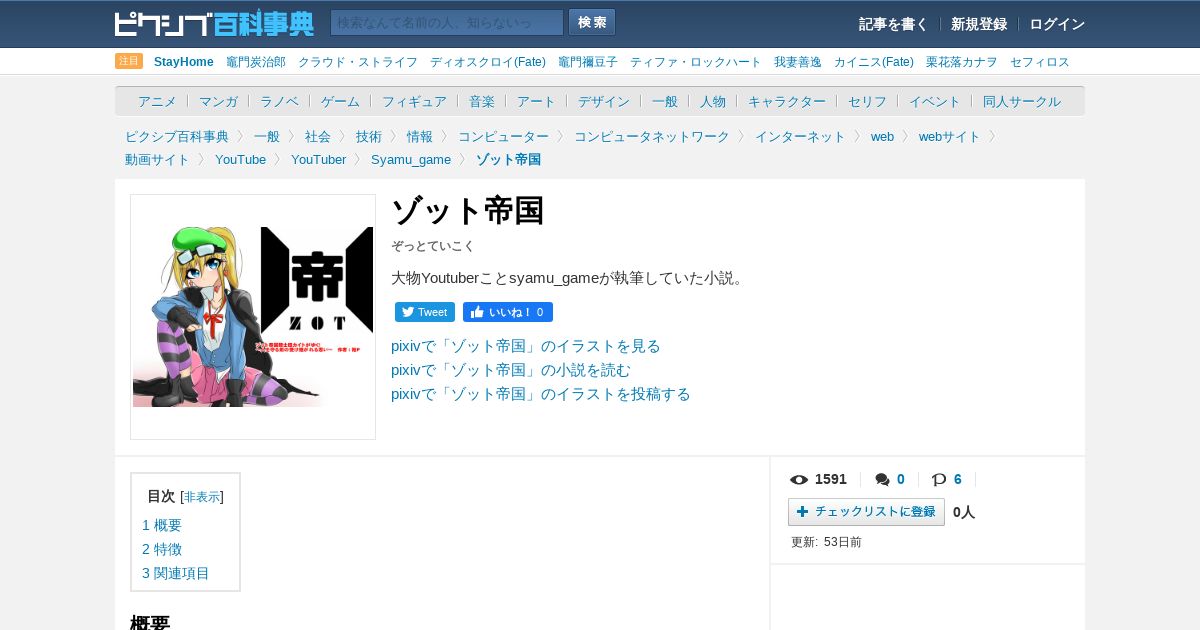Screen dimensions: 1200x630
Task: Go to 社会 breadcrumb
Action: coord(318,136)
